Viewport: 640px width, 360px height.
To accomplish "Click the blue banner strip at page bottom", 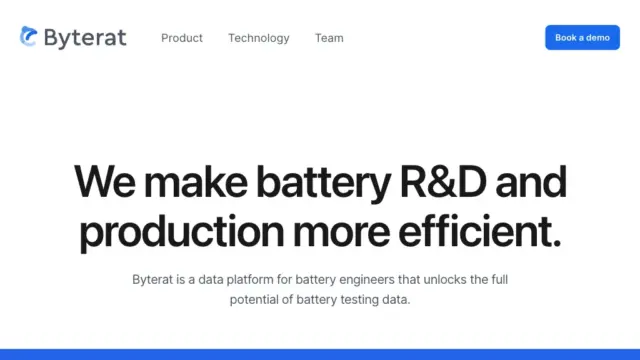I will (x=320, y=354).
